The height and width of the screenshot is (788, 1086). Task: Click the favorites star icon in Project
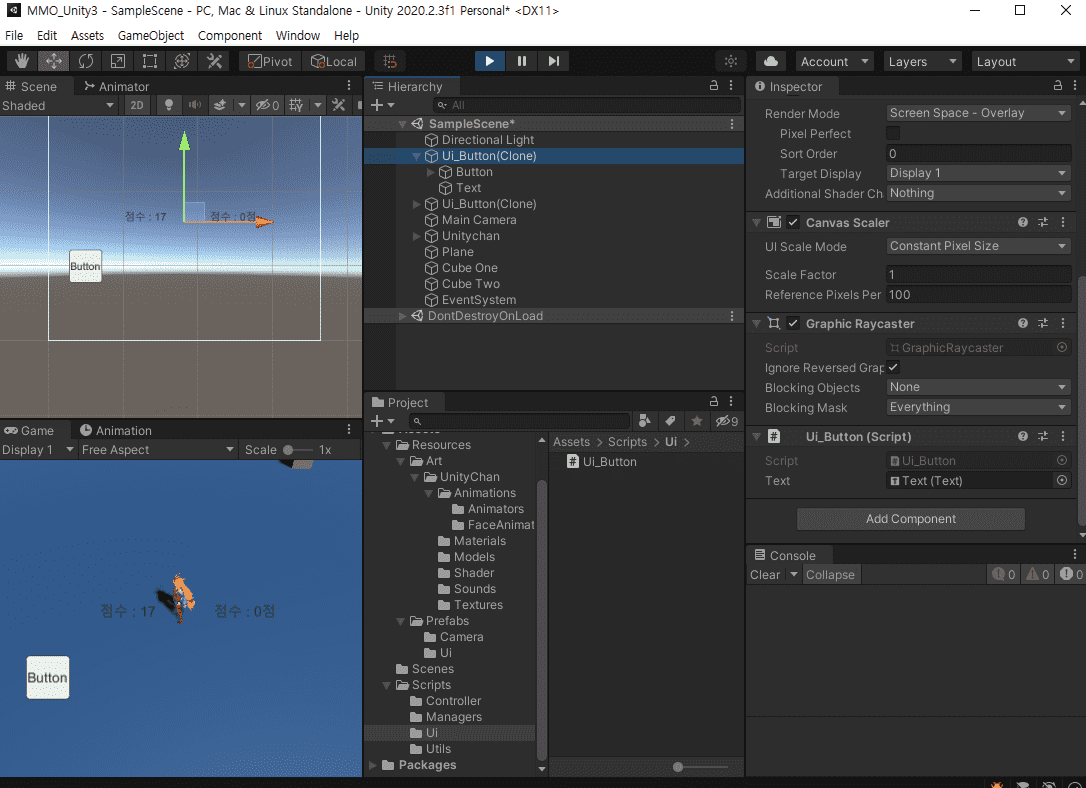pos(697,420)
